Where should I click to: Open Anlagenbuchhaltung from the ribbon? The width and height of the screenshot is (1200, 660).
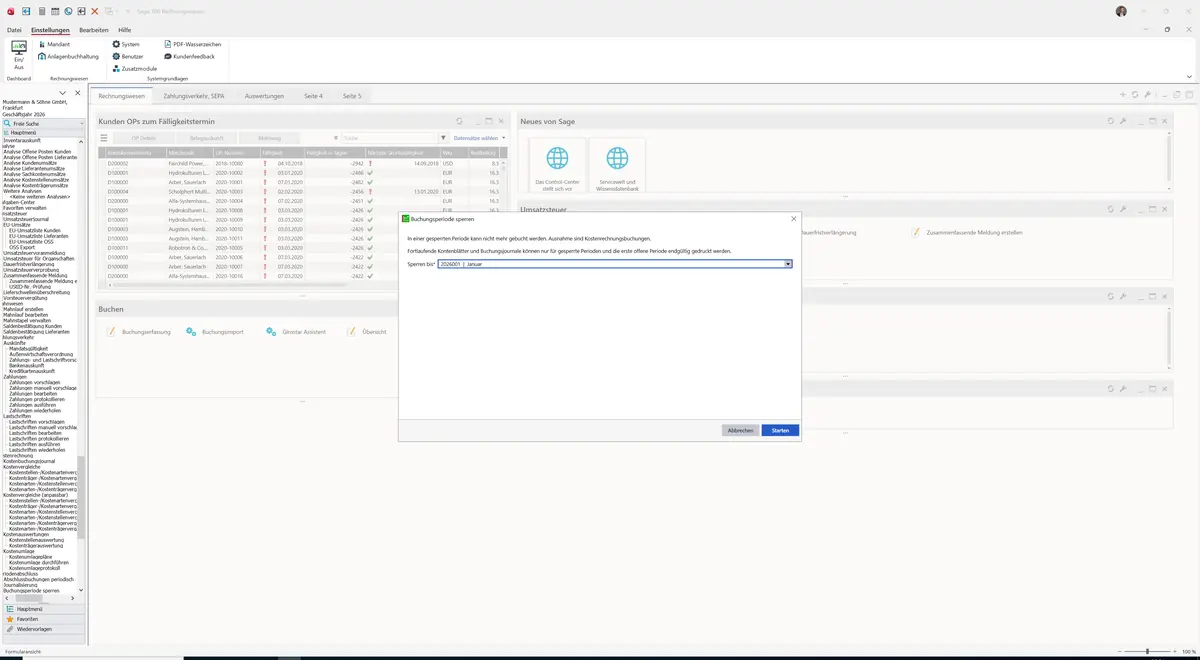[x=67, y=56]
